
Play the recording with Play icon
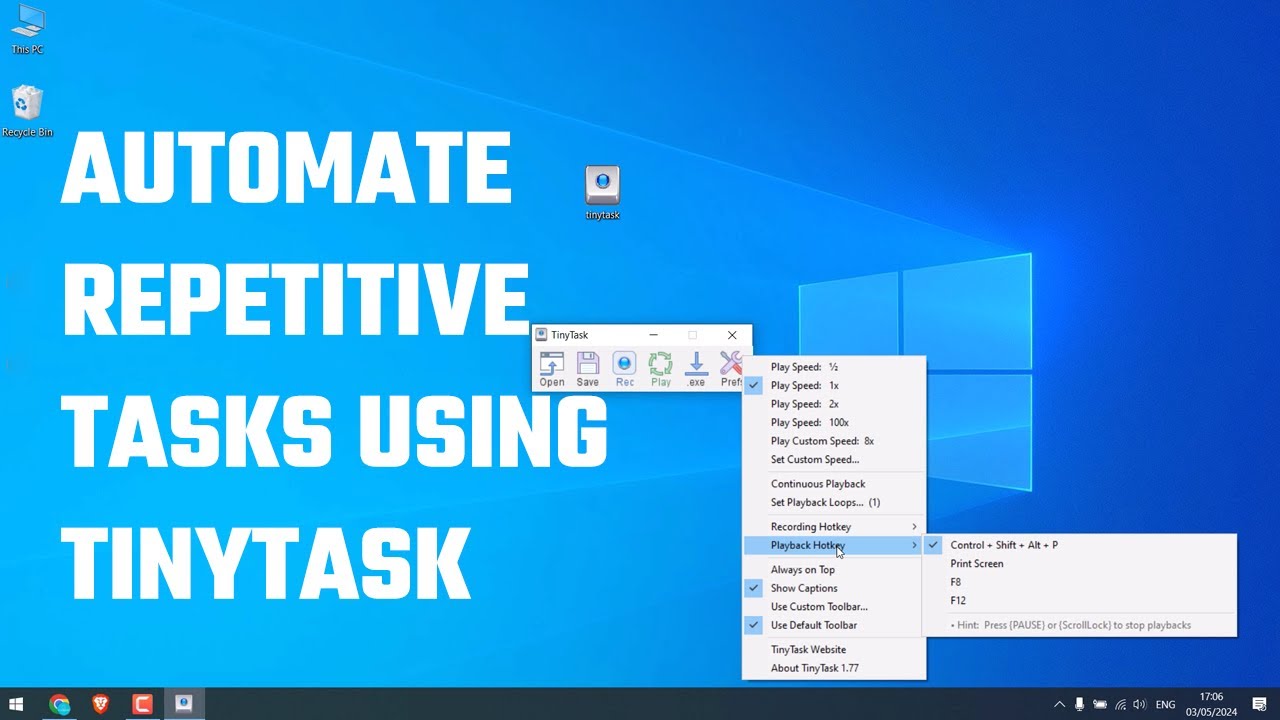click(661, 368)
